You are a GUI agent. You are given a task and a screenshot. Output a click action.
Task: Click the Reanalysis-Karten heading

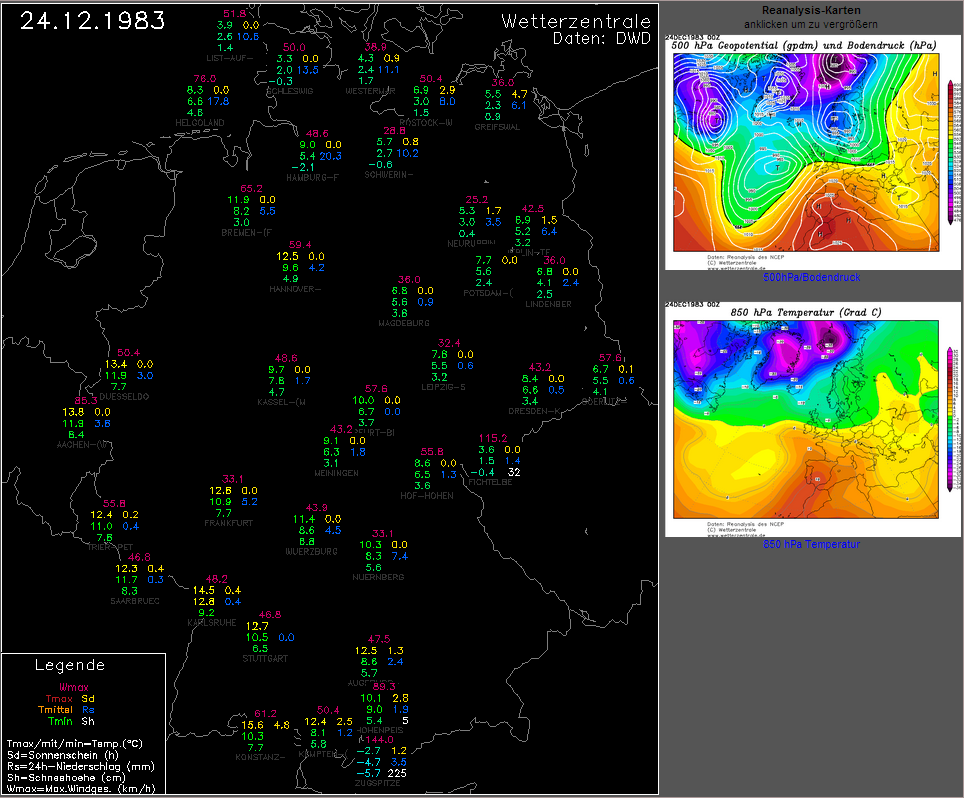(x=811, y=10)
